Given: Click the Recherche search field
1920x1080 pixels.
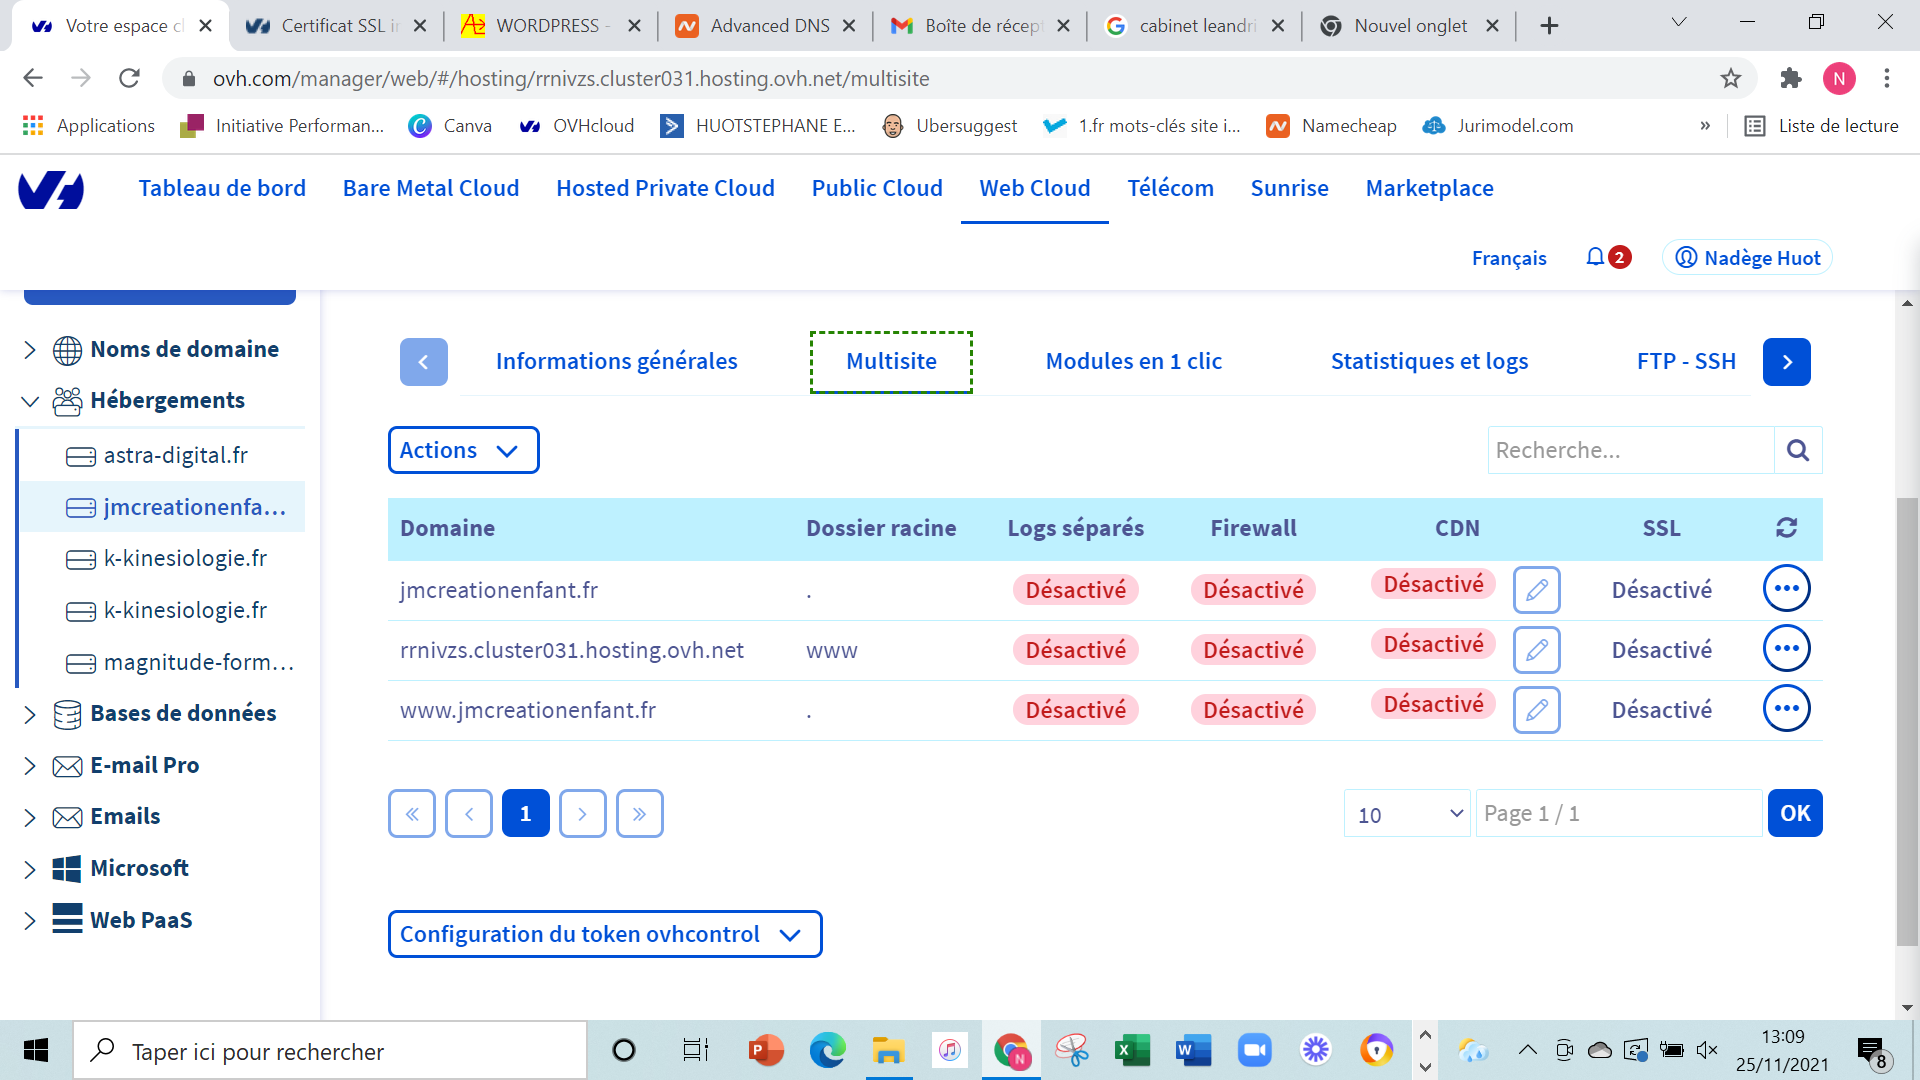Looking at the screenshot, I should (1630, 450).
